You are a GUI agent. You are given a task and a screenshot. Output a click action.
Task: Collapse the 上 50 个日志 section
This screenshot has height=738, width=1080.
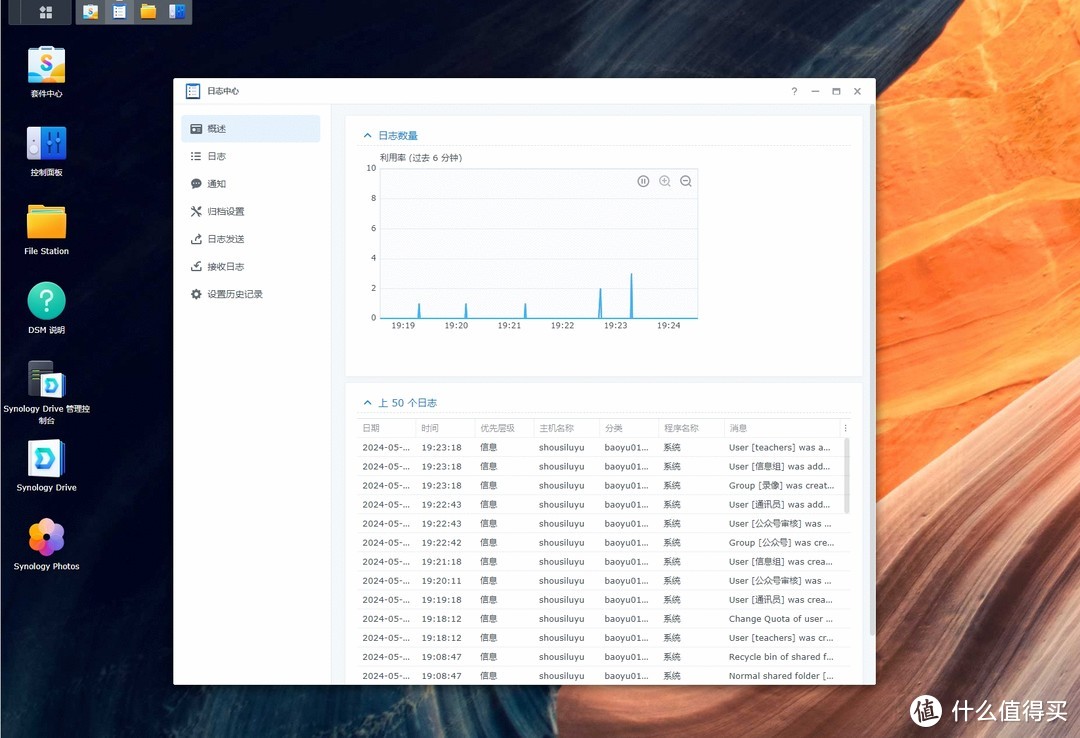[x=368, y=403]
